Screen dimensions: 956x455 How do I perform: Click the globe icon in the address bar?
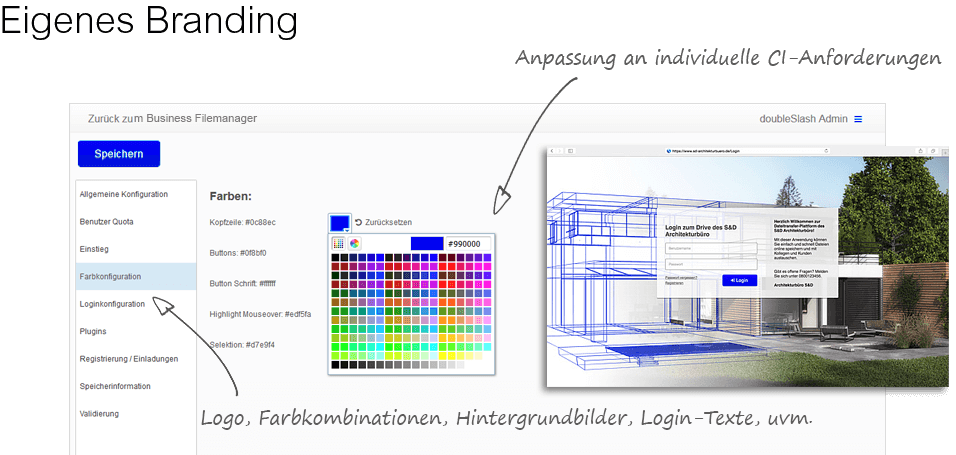668,150
